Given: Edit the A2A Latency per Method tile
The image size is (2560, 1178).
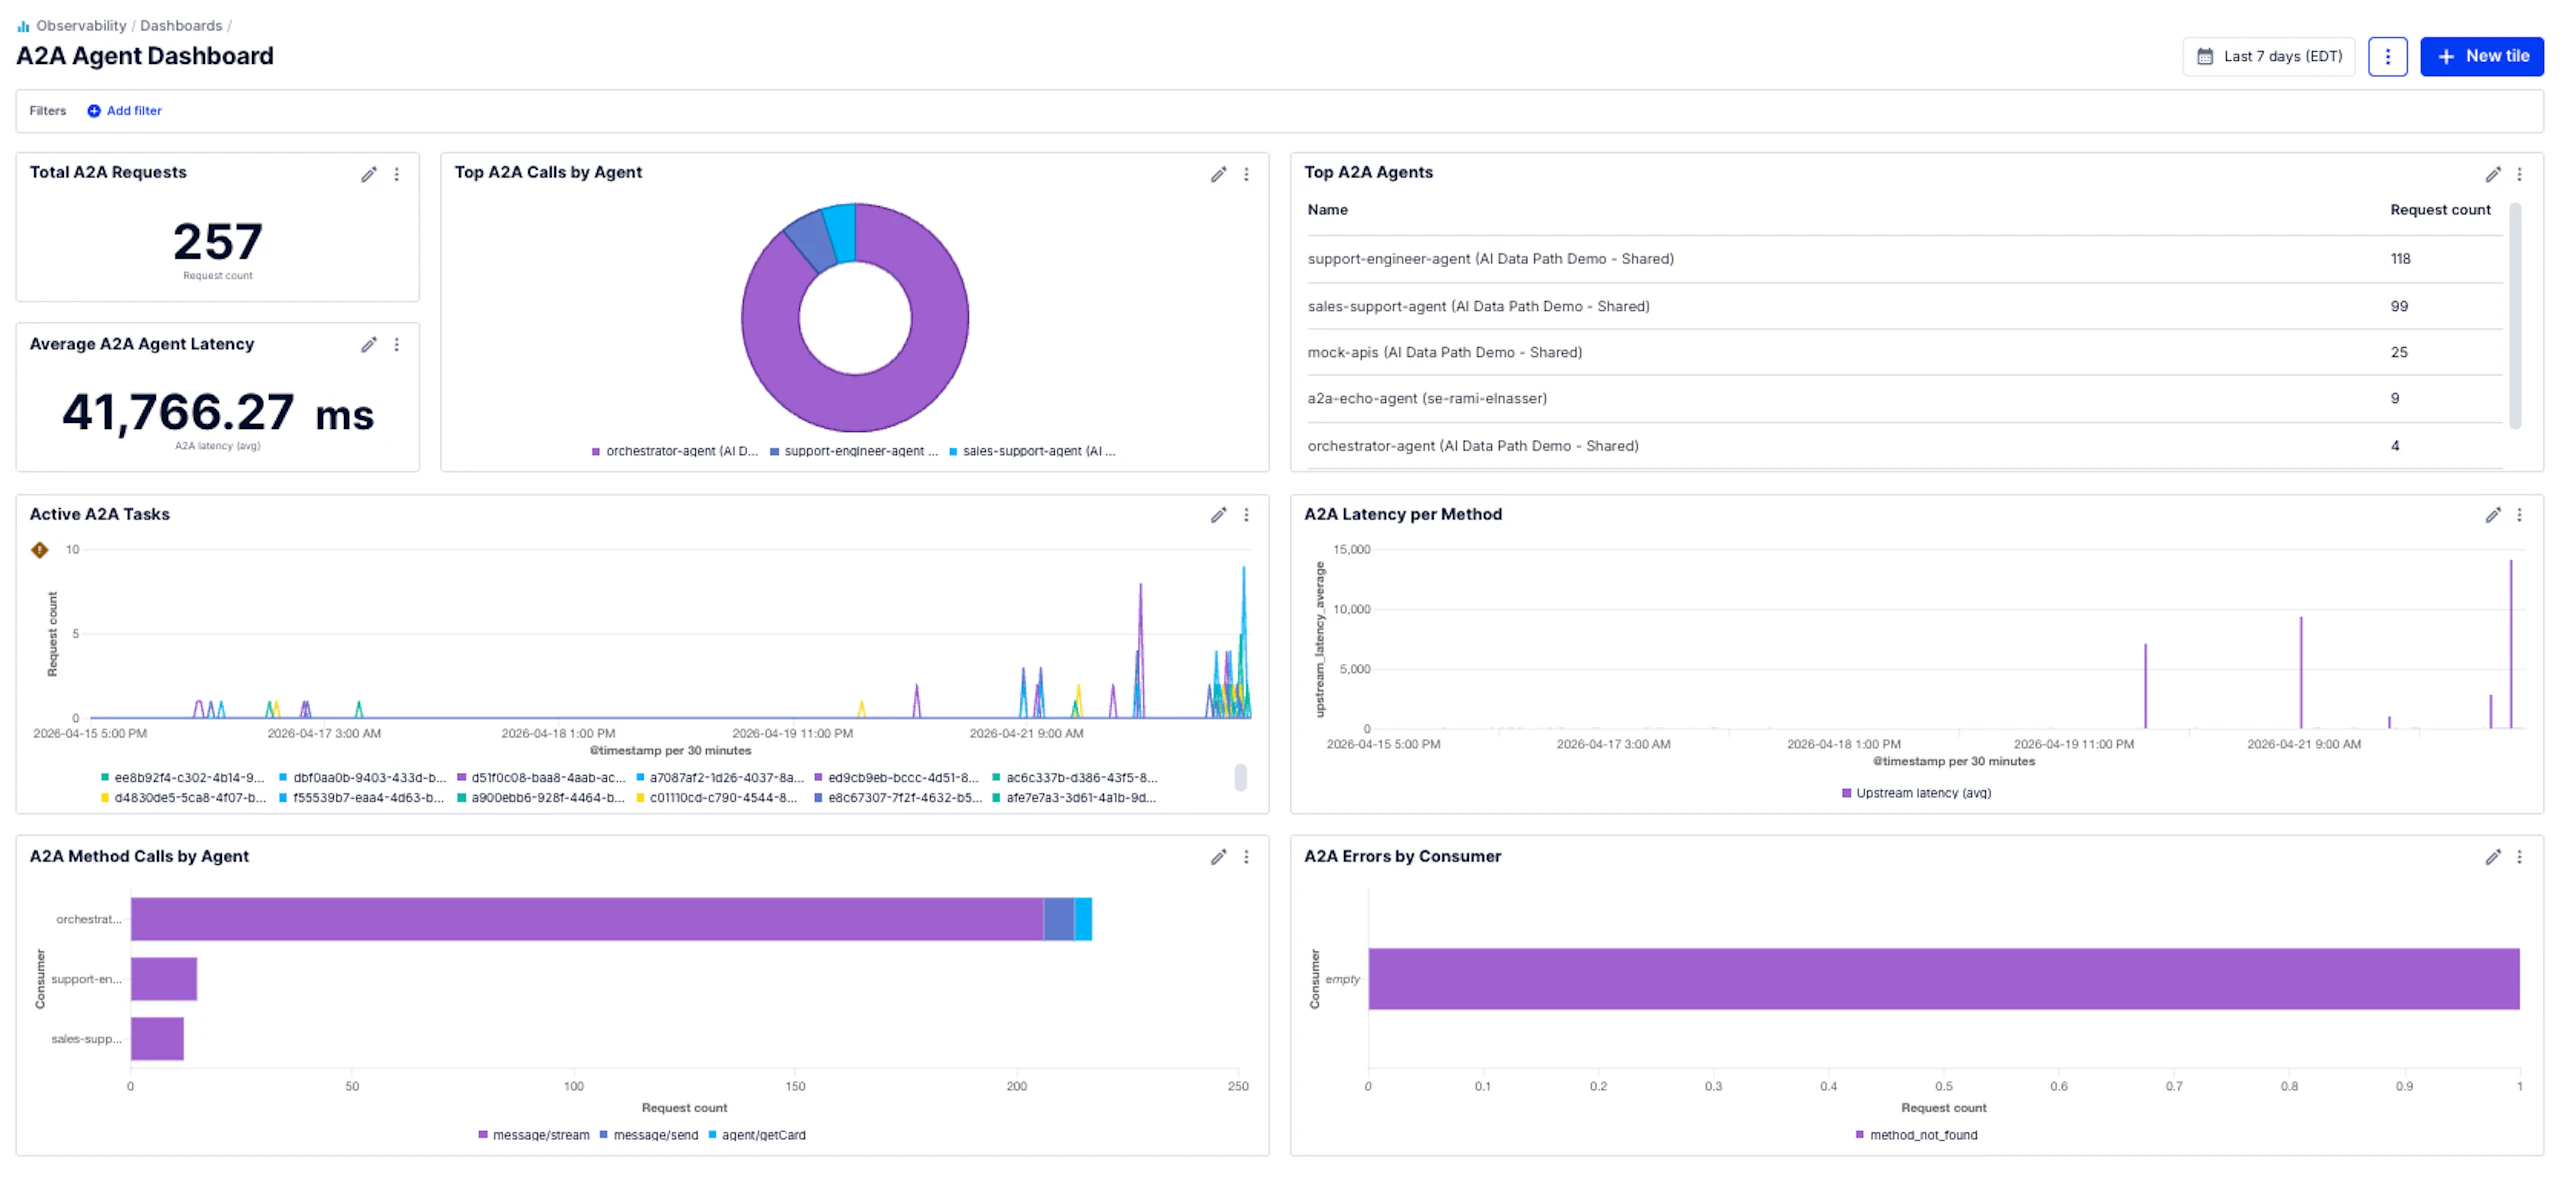Looking at the screenshot, I should pyautogui.click(x=2492, y=515).
